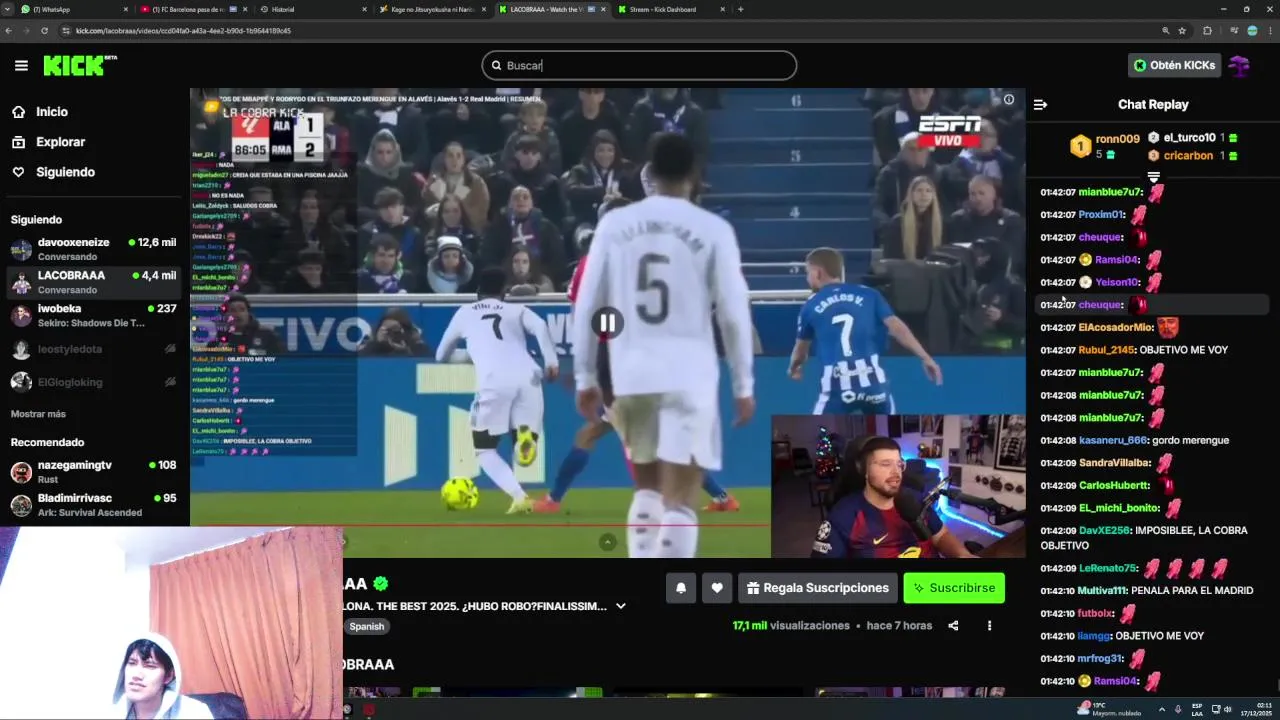Screen dimensions: 1280x720
Task: Bookmark this page with star icon
Action: (1182, 31)
